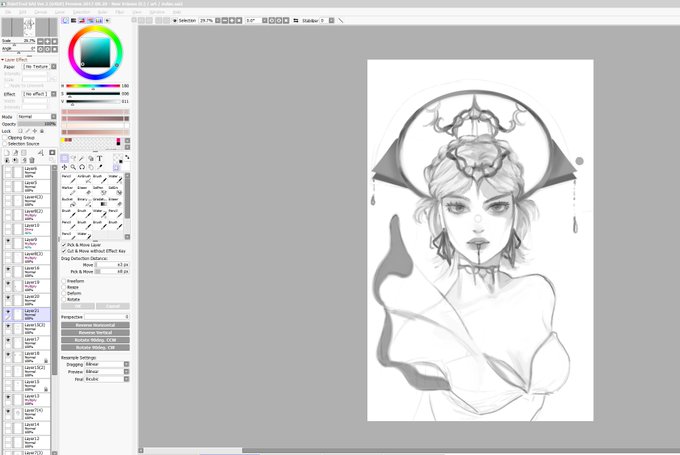Screen dimensions: 680x455
Task: Open the Paper texture dropdown
Action: 39,67
